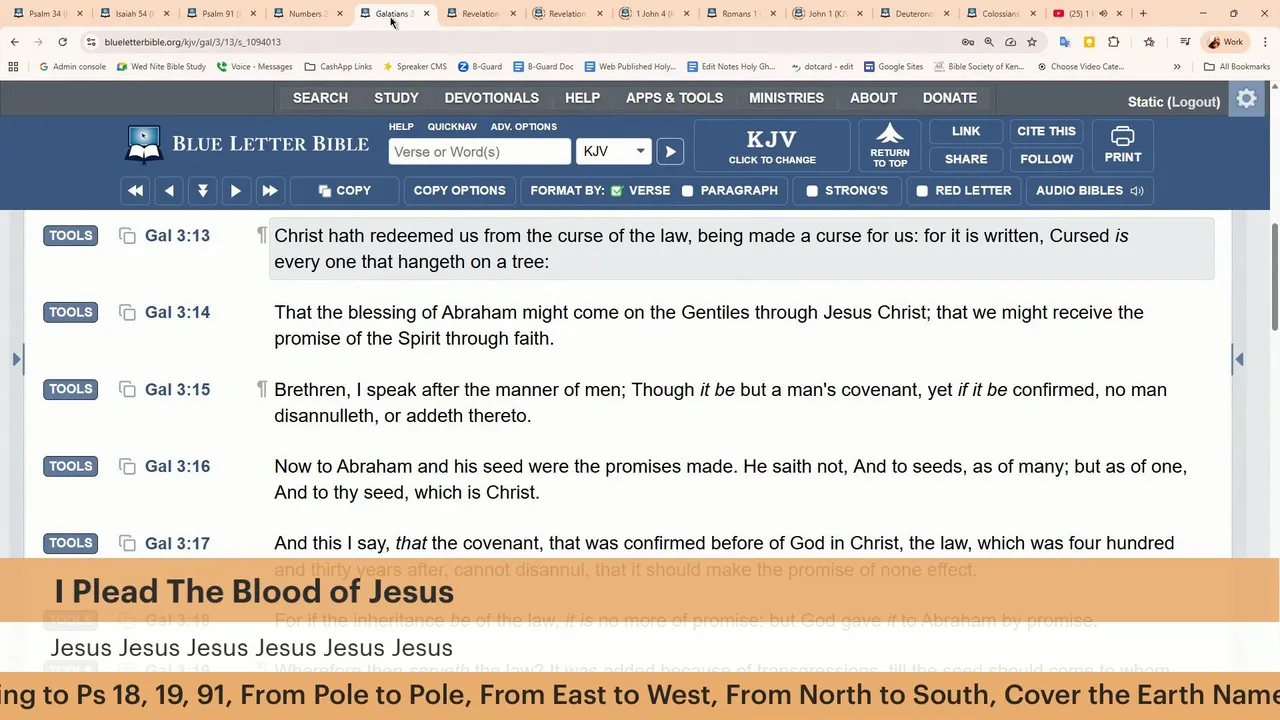The height and width of the screenshot is (720, 1280).
Task: Enable RED LETTER checkbox
Action: point(922,191)
